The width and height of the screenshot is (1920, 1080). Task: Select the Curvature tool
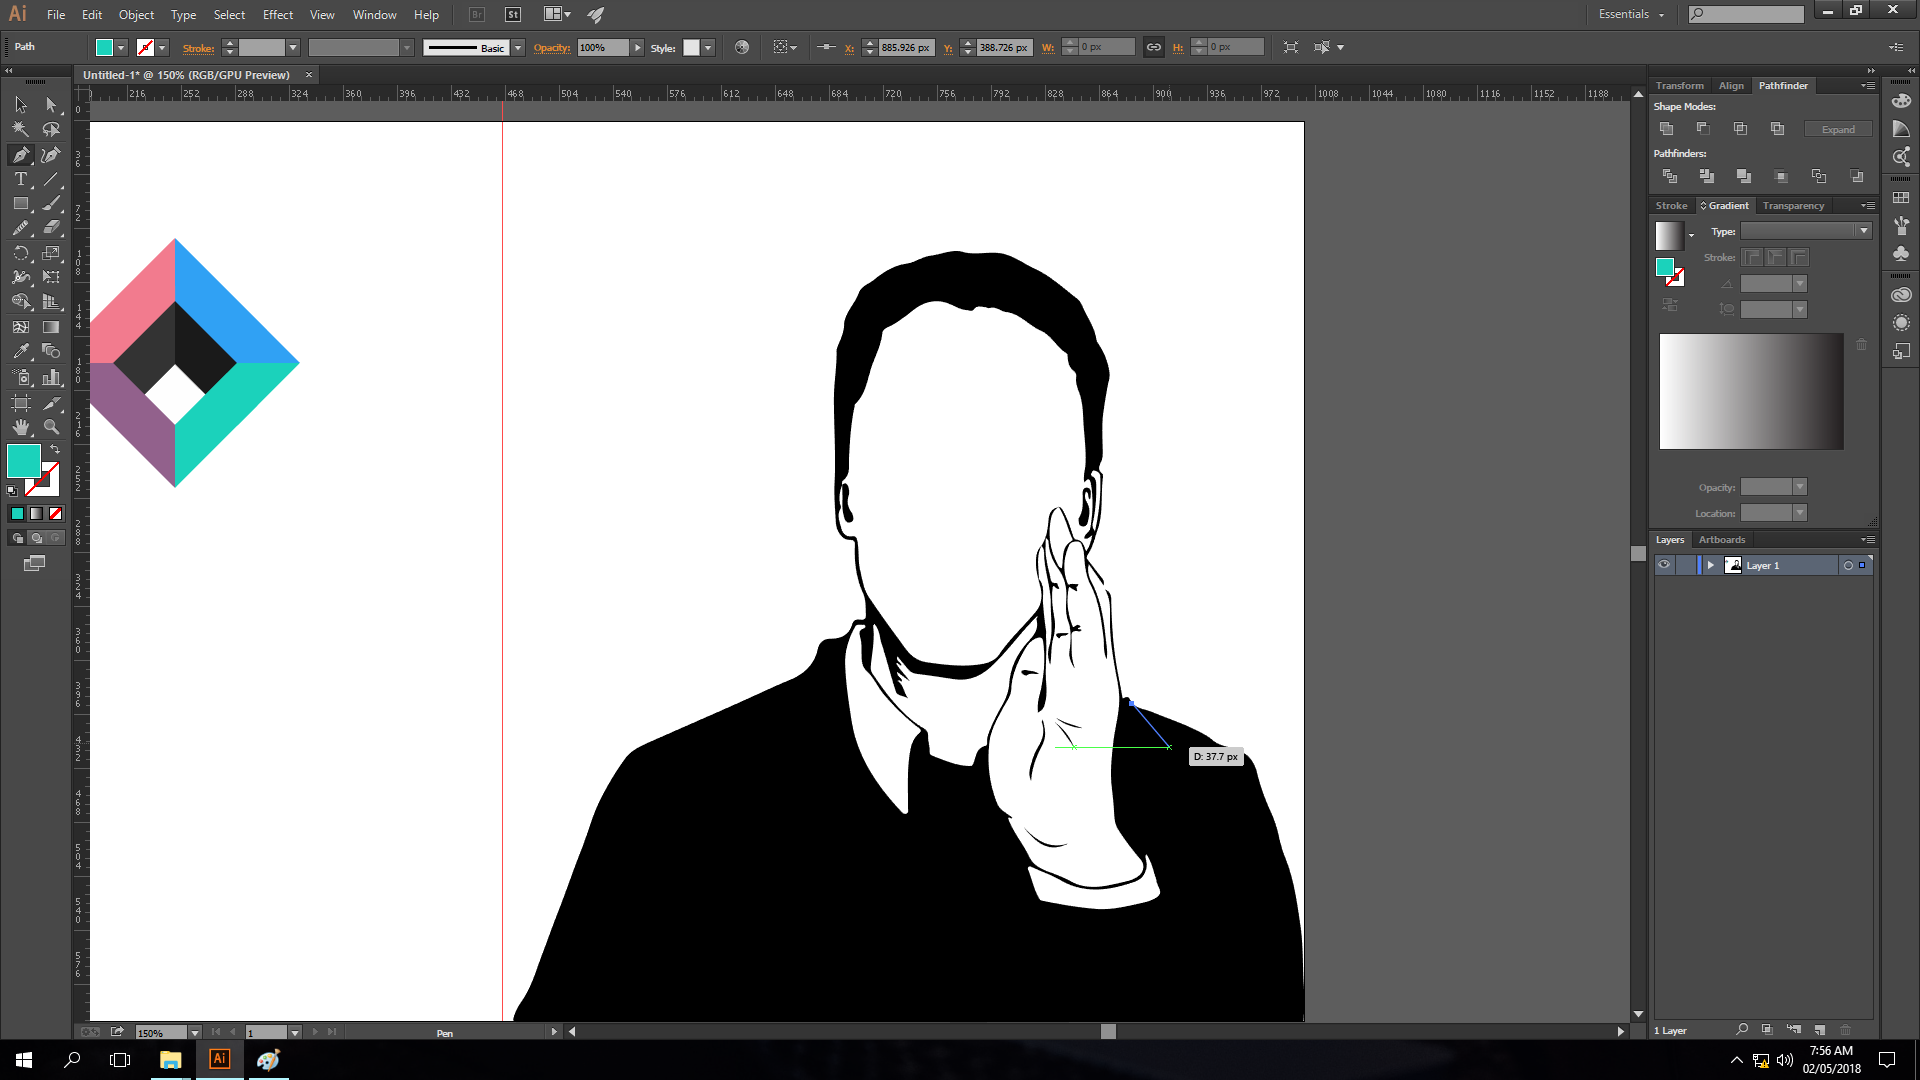[x=51, y=154]
